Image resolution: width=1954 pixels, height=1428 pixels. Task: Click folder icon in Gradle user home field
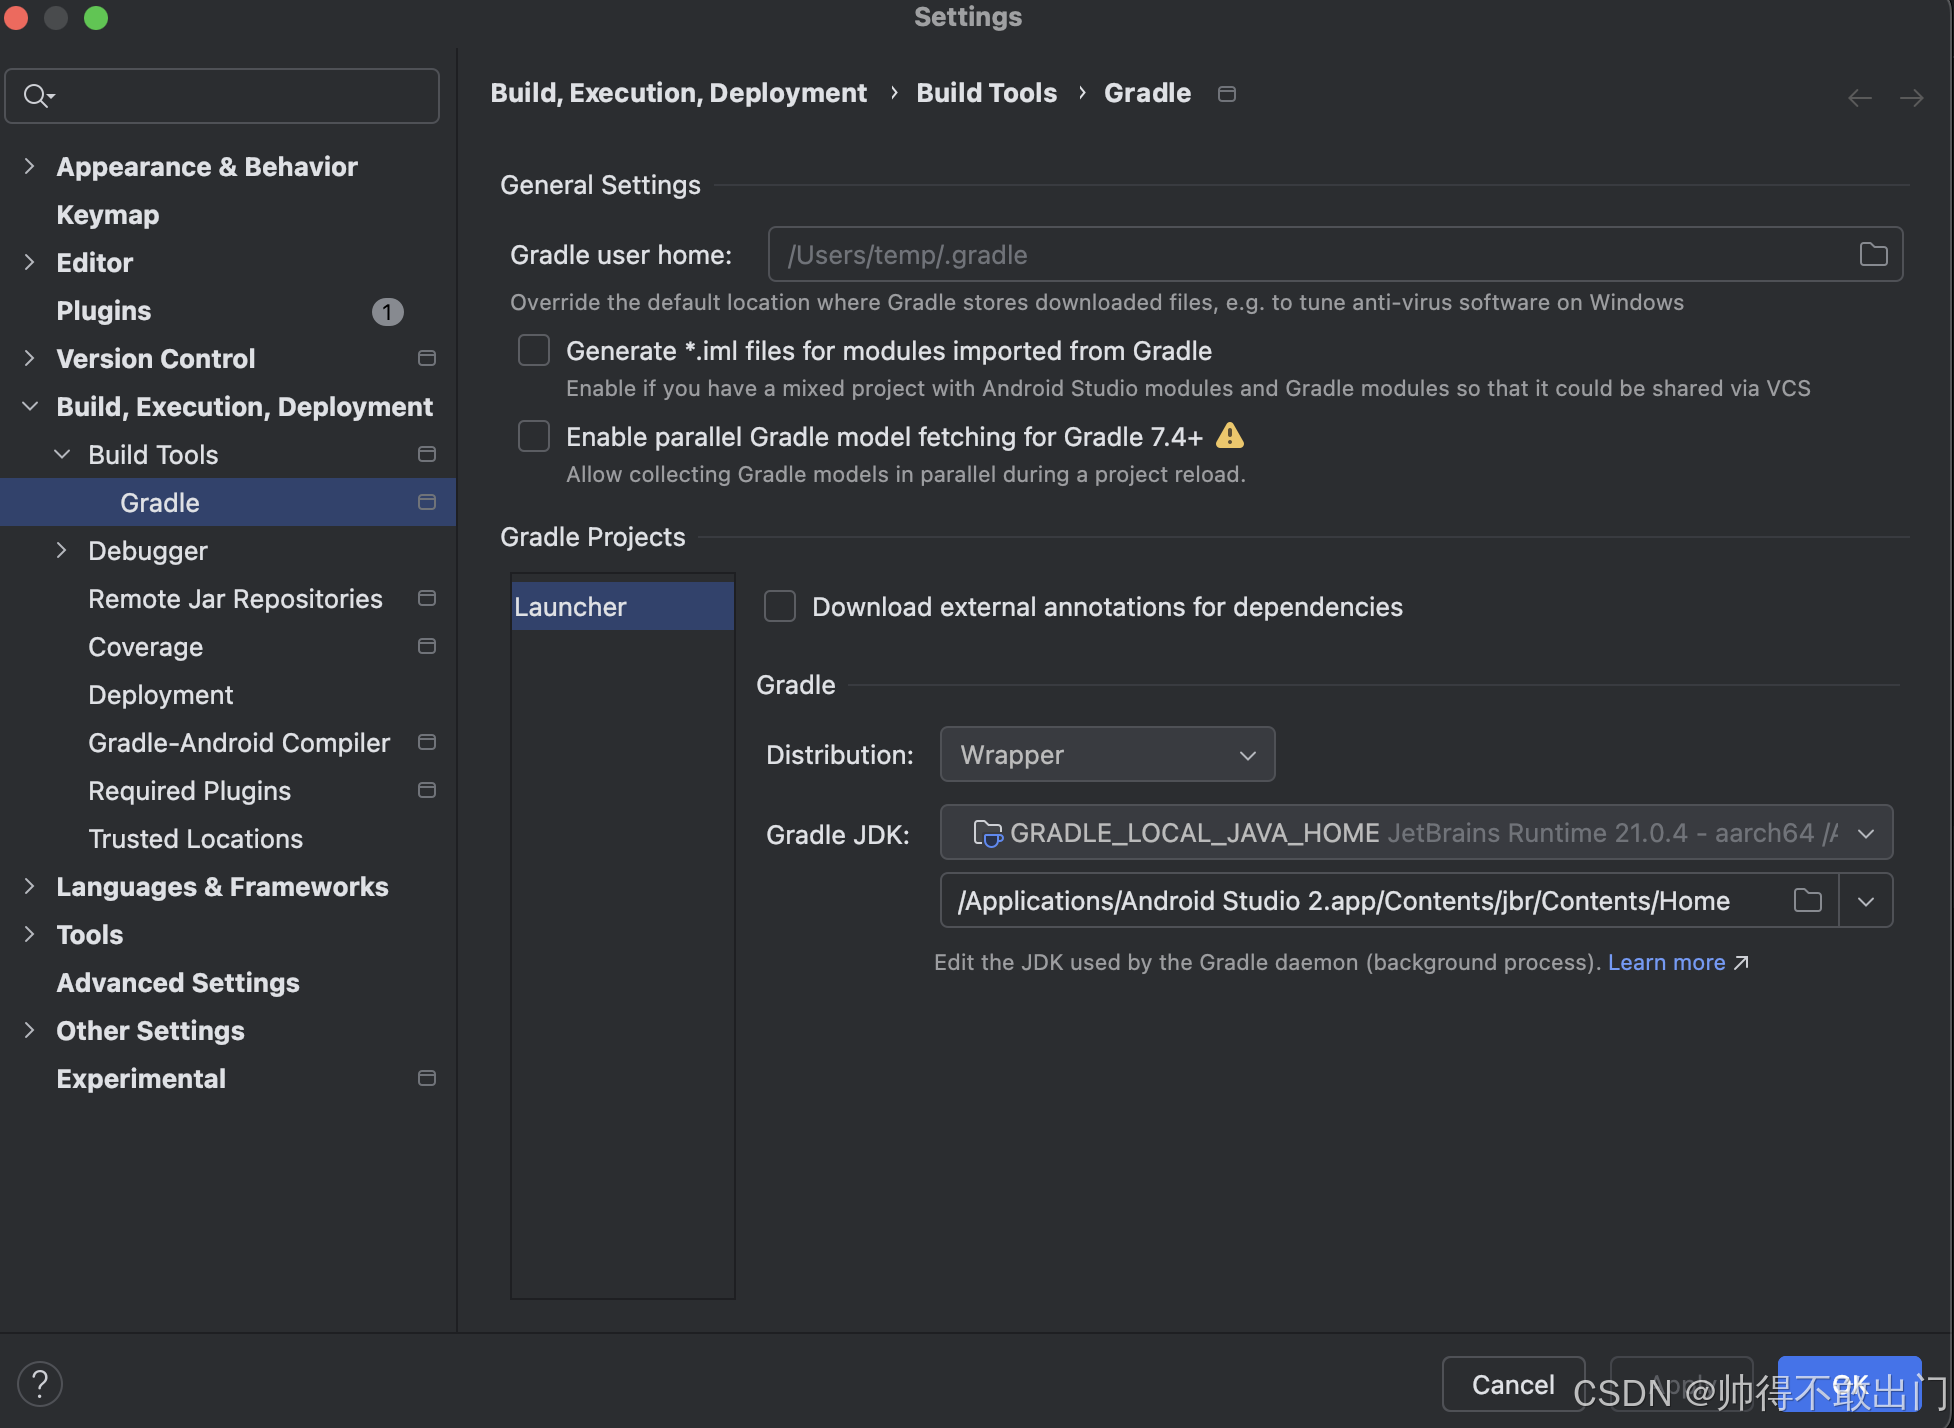[1873, 255]
